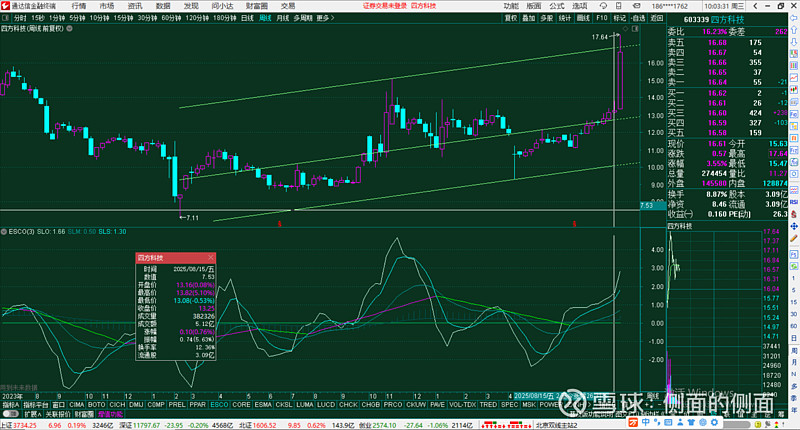Click the 公式 menu item
800x430 pixels.
557,6
